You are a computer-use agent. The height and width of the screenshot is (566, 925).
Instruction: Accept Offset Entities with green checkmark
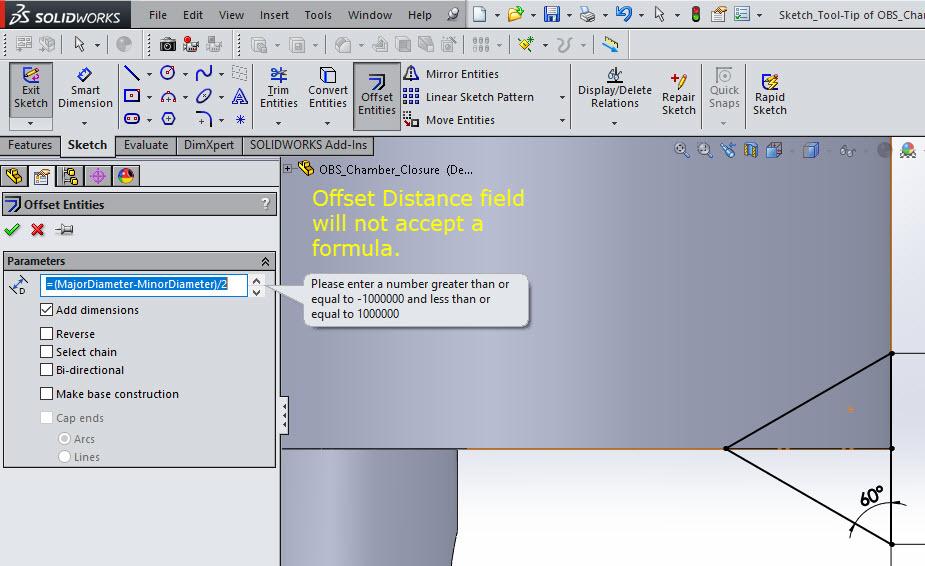[12, 230]
